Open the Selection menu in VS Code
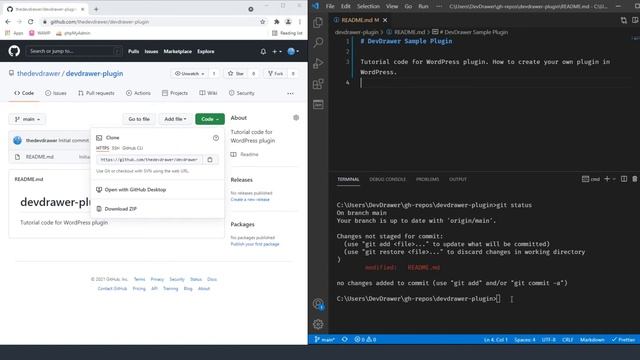Screen dimensions: 640x360 [x=368, y=6]
